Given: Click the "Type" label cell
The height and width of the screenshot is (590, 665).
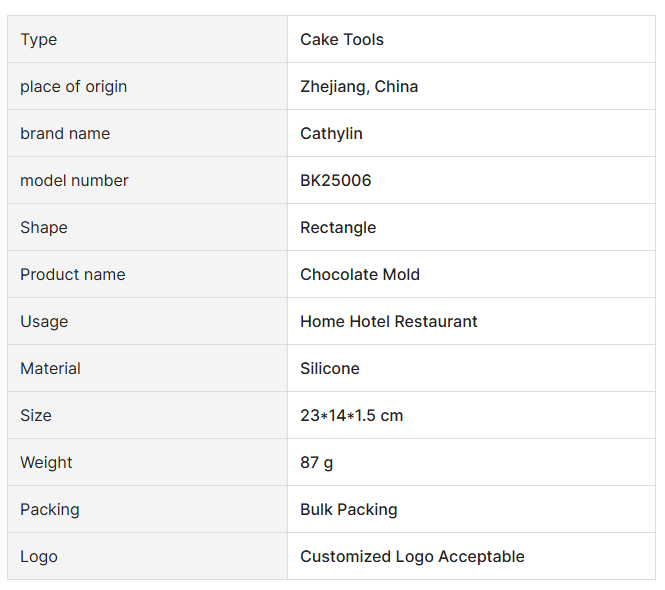Looking at the screenshot, I should (39, 40).
